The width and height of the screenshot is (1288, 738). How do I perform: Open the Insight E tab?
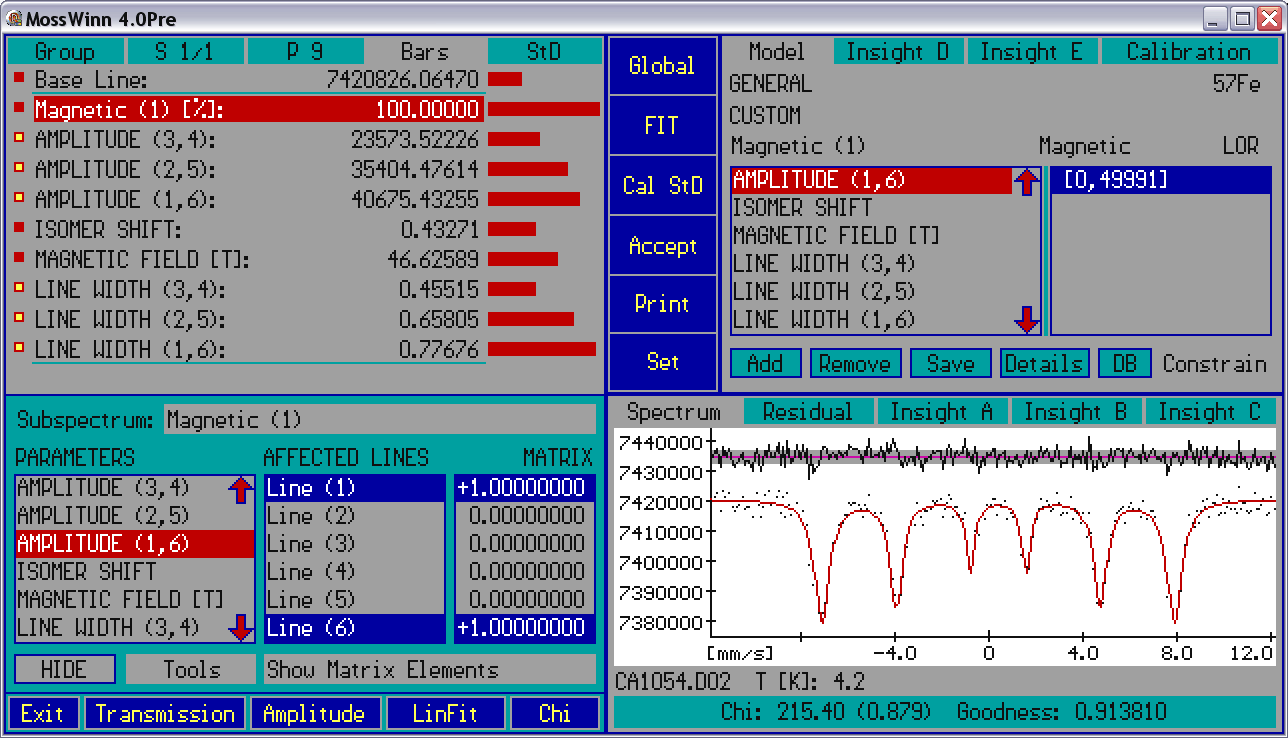[x=1031, y=52]
